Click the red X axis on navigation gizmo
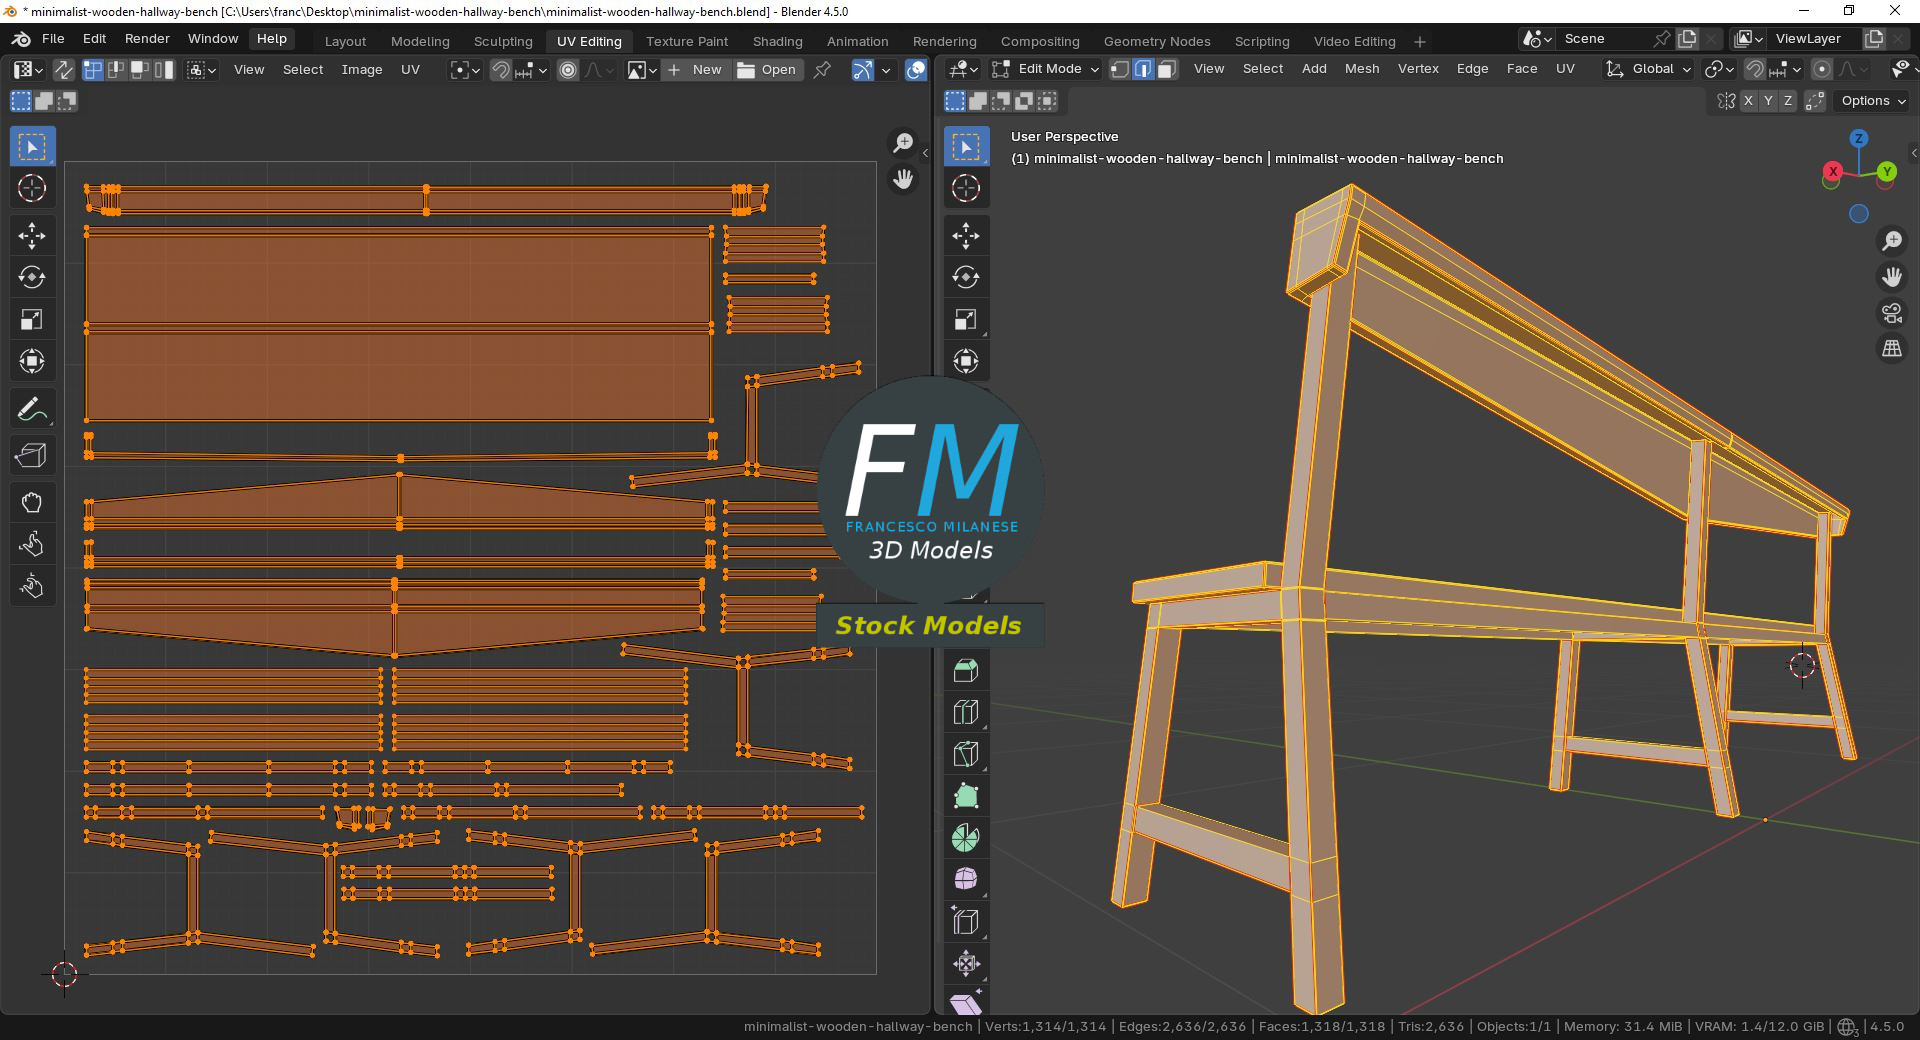 1832,172
